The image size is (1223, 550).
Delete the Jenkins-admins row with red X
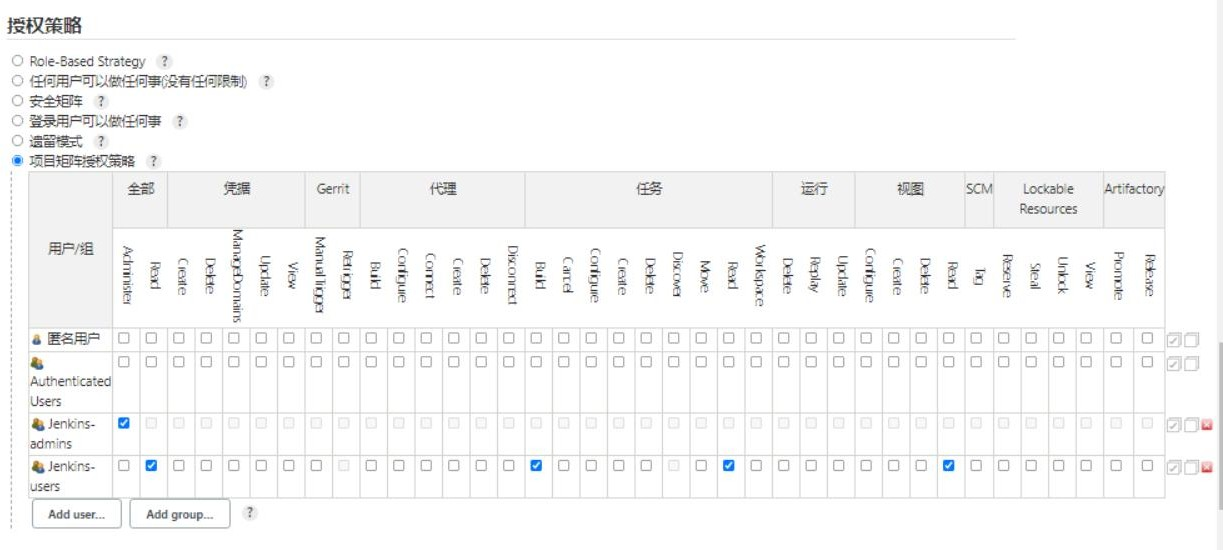(x=1206, y=425)
